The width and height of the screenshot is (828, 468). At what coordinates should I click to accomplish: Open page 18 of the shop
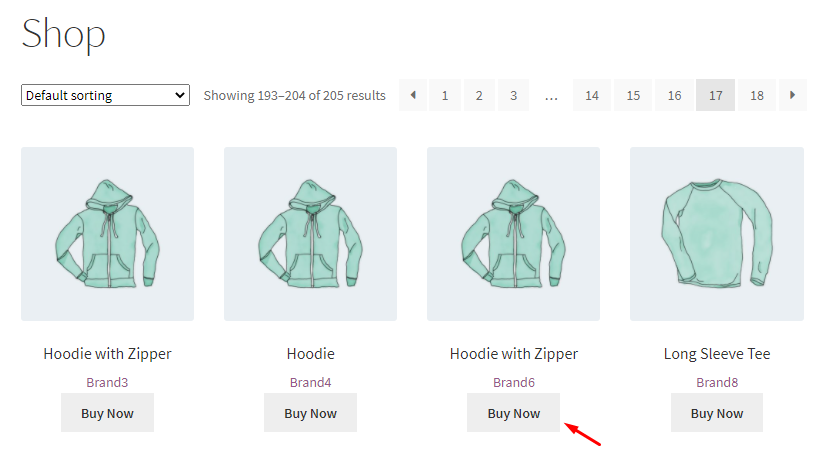[x=757, y=95]
